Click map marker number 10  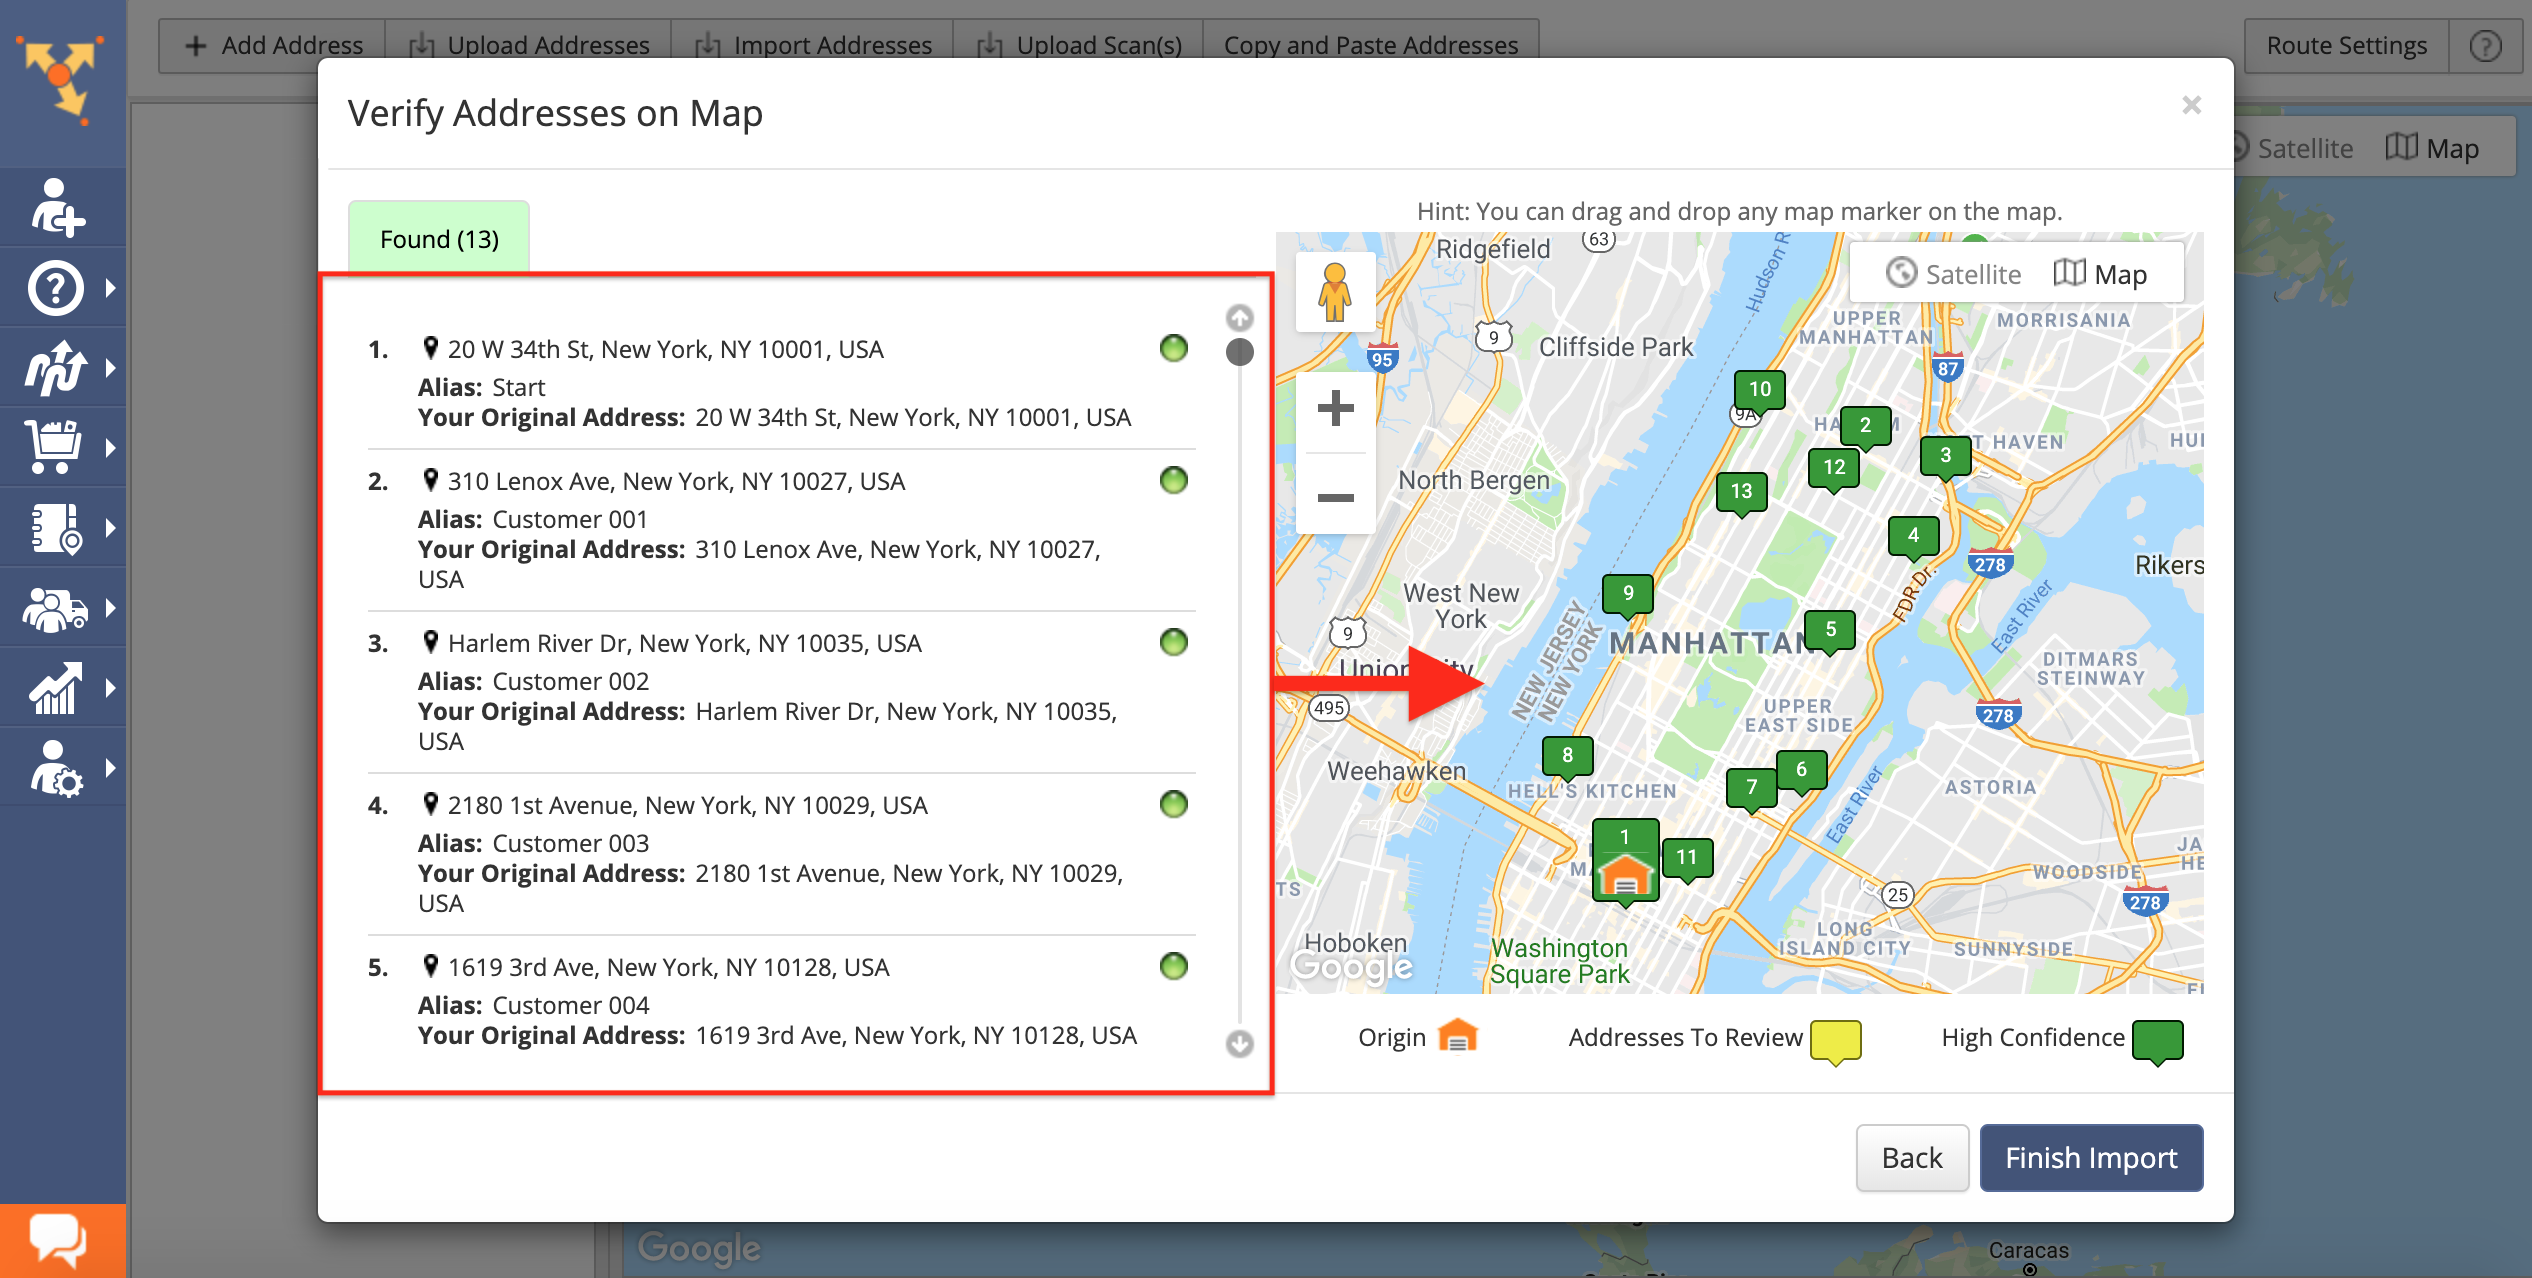pos(1760,391)
